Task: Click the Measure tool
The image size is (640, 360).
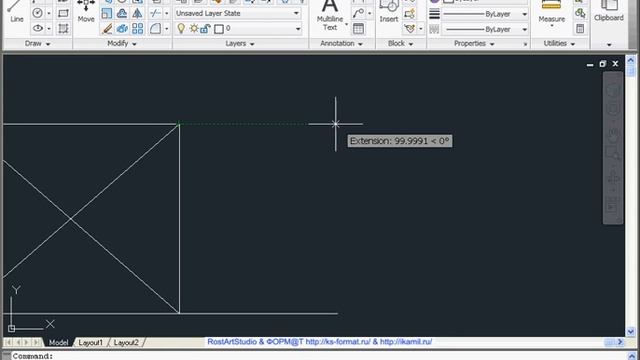Action: 551,11
